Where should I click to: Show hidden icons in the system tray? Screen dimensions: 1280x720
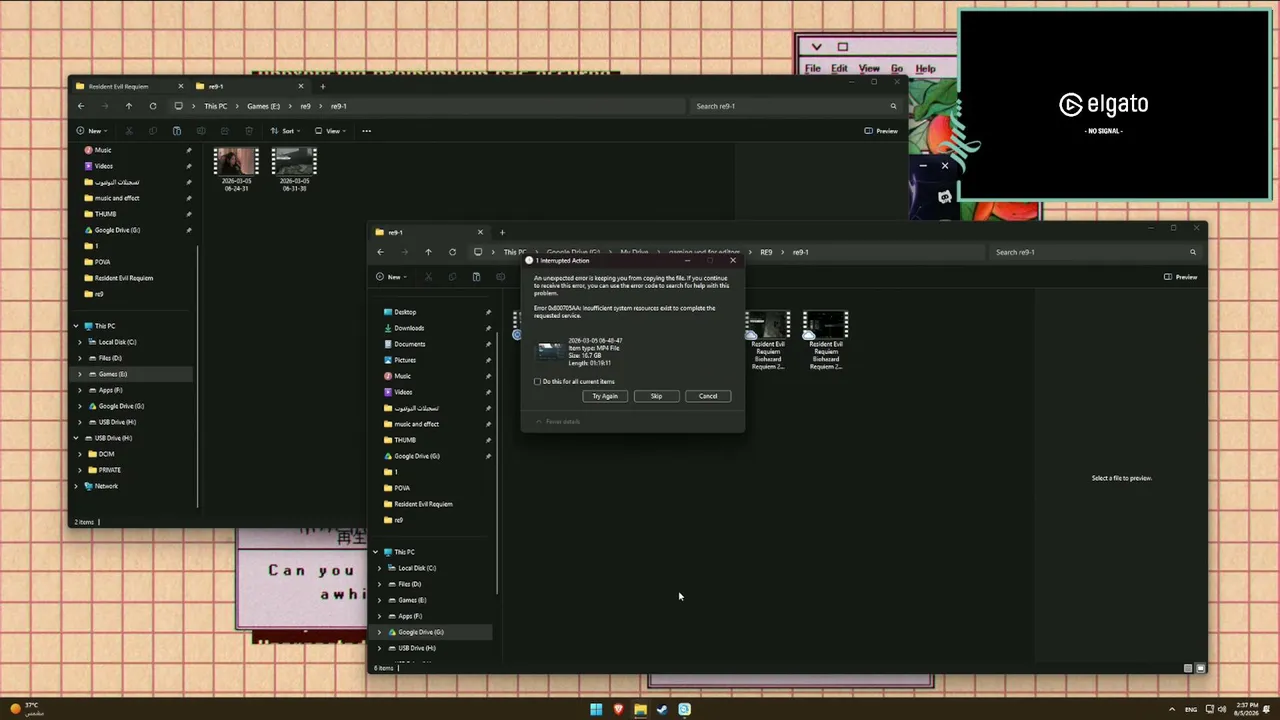(1172, 709)
